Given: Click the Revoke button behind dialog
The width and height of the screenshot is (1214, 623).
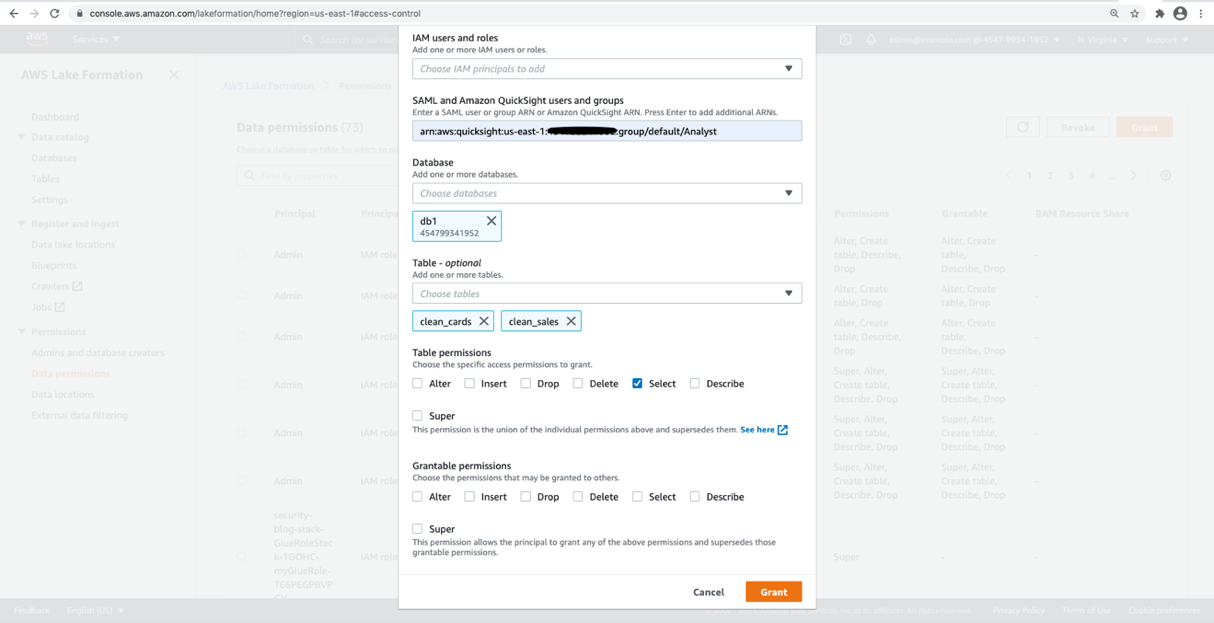Looking at the screenshot, I should (1077, 127).
